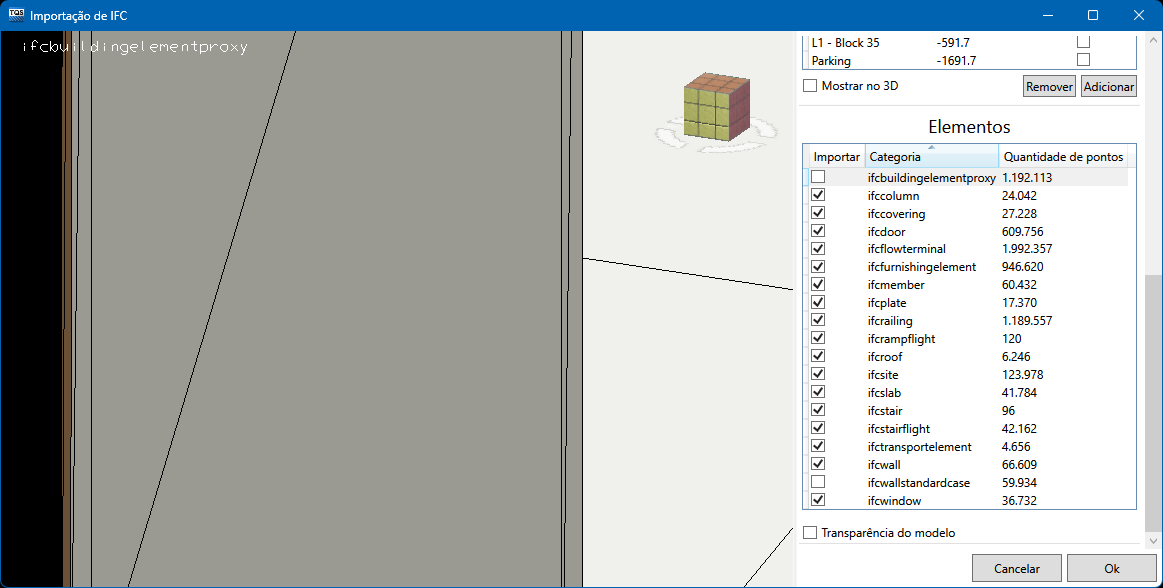
Task: Click the 3D view cube navigator
Action: pos(716,108)
